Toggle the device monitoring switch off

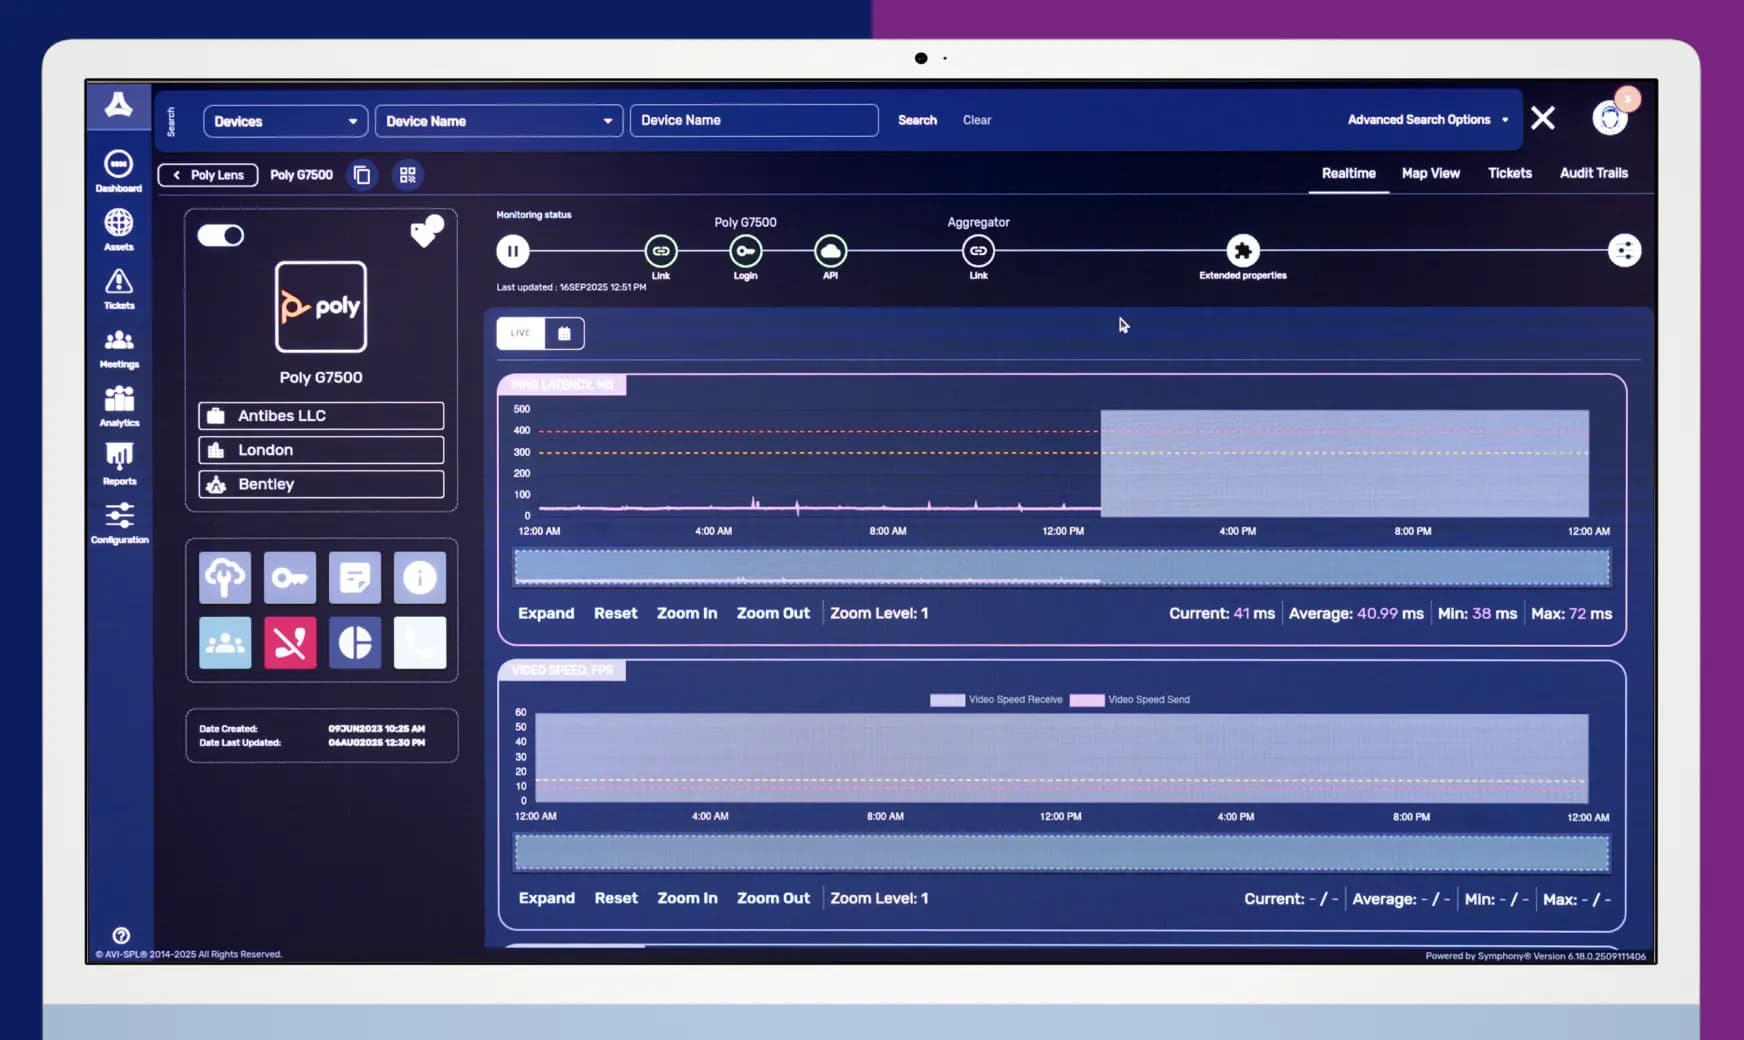point(221,235)
